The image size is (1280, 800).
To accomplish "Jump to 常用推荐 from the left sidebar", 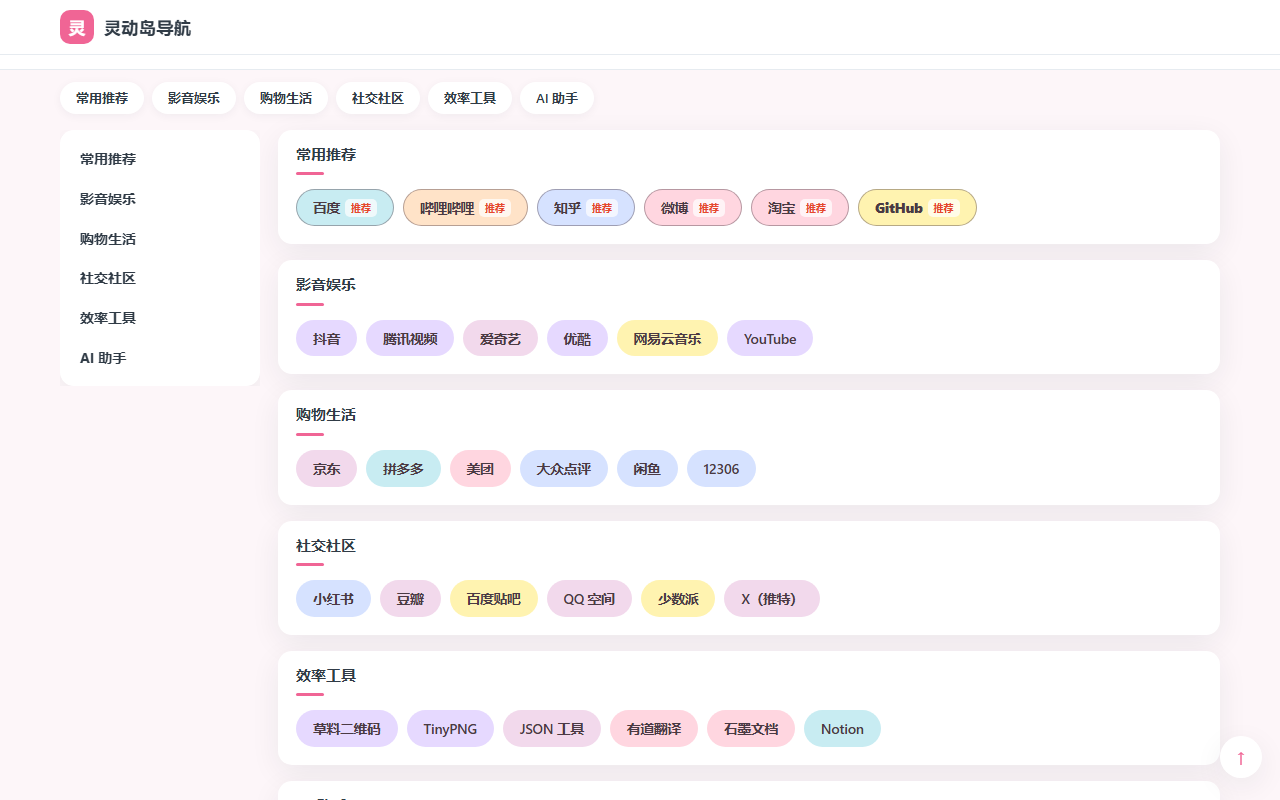I will click(x=160, y=159).
